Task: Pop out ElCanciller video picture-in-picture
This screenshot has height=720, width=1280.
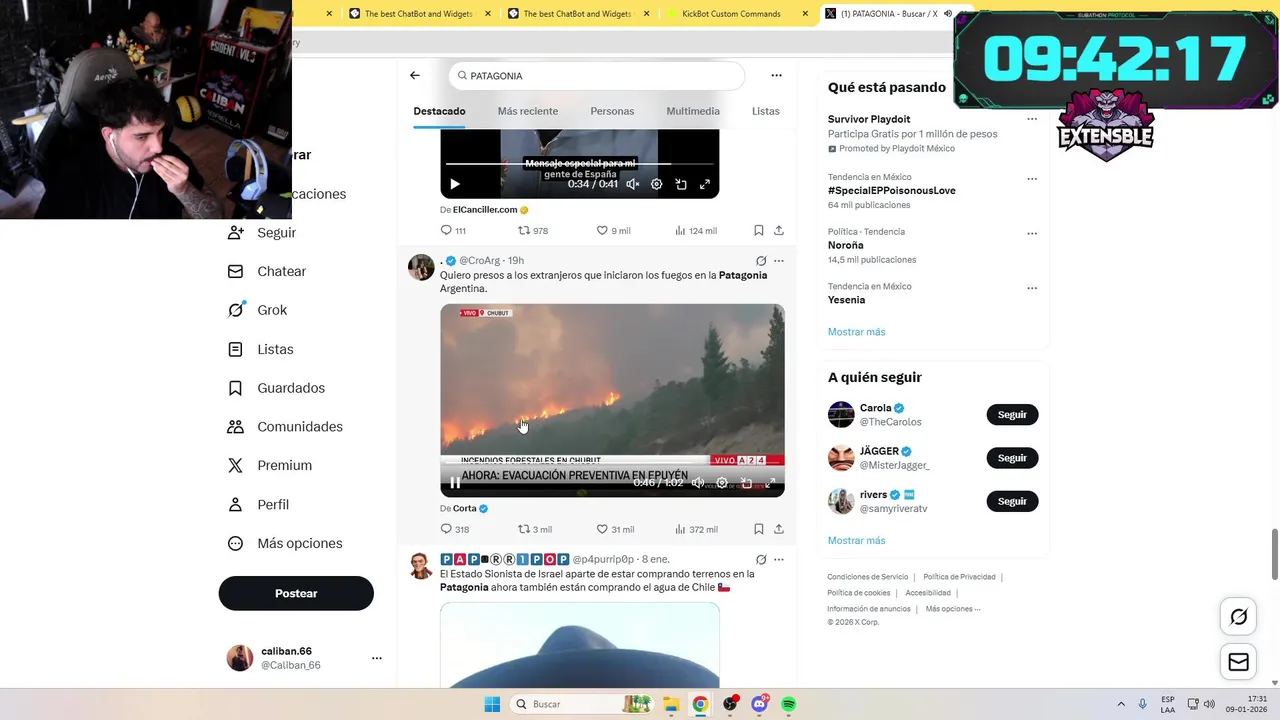Action: [681, 184]
